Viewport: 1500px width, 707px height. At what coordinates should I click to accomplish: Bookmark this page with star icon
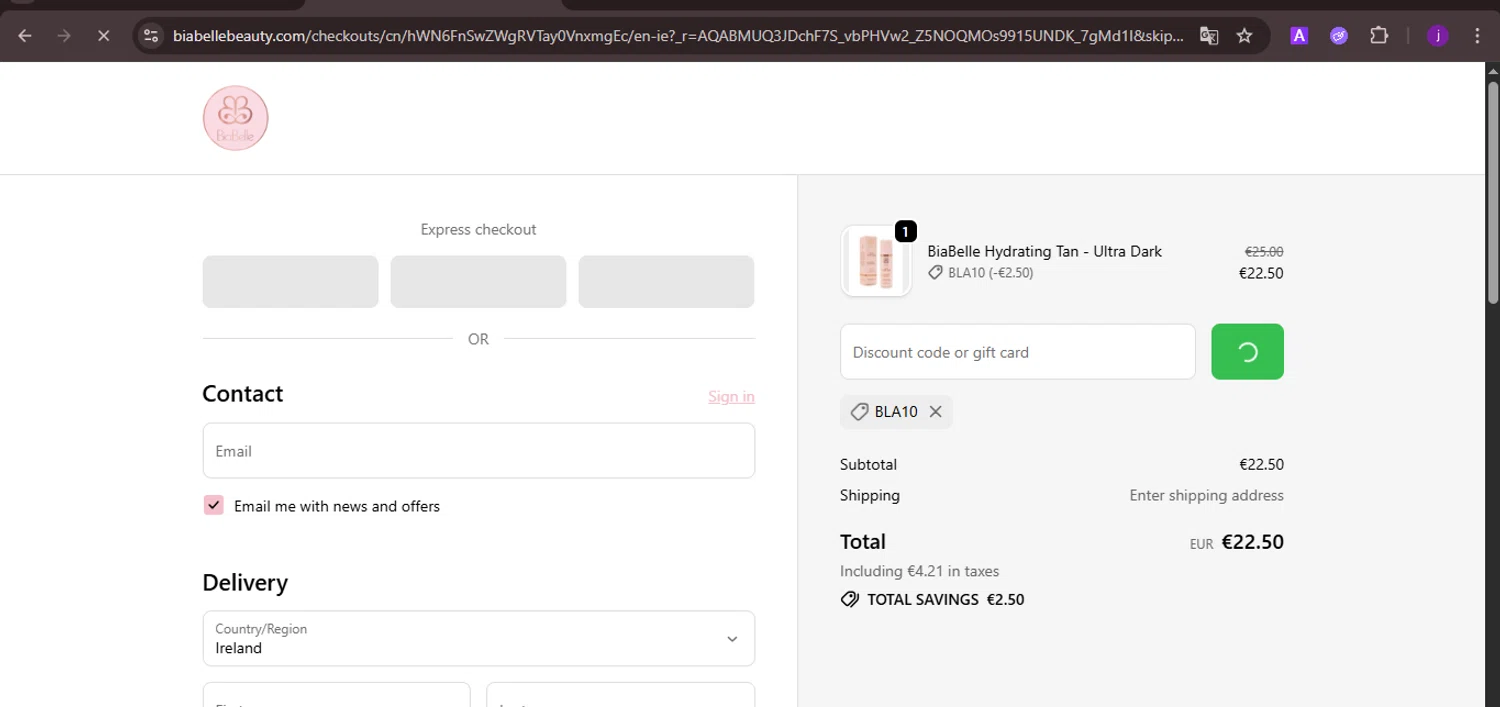click(1244, 36)
